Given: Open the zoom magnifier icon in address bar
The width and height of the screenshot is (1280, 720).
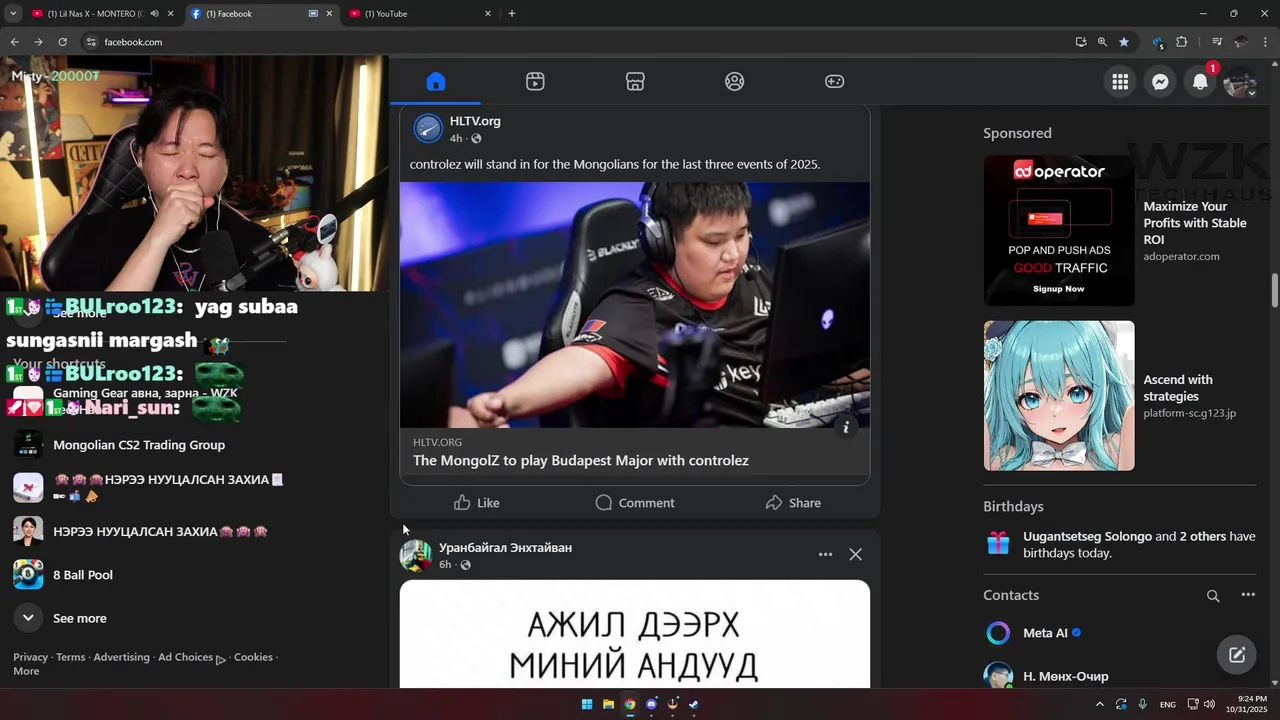Looking at the screenshot, I should (1102, 42).
